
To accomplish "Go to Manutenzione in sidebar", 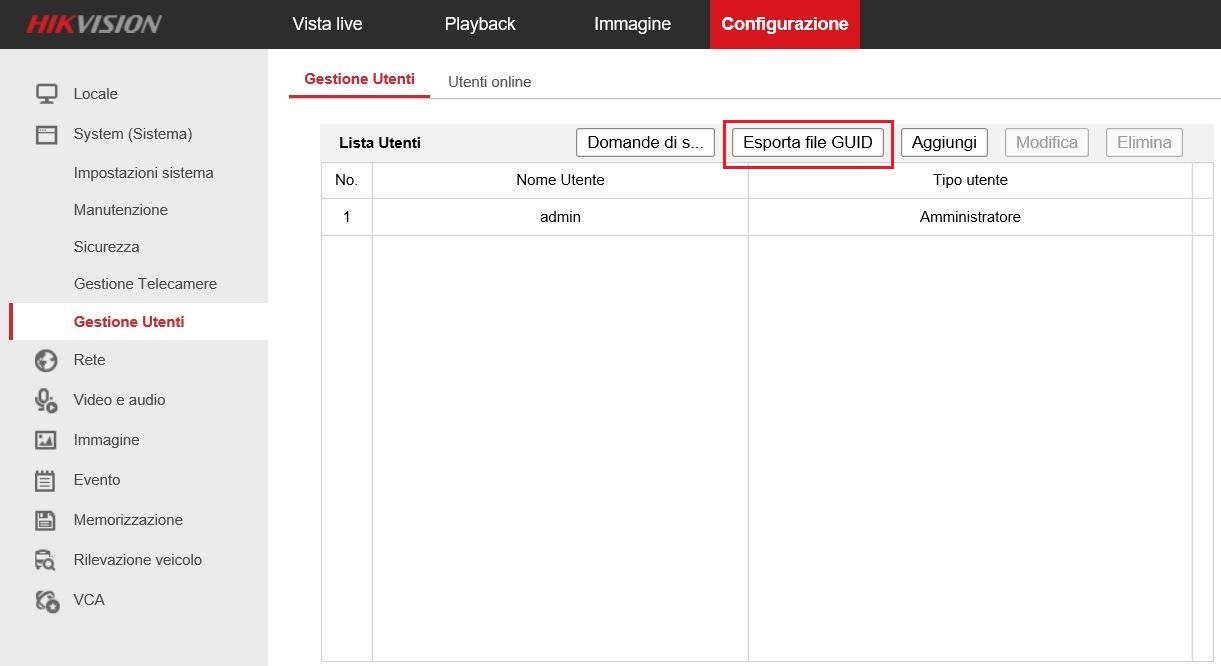I will pos(121,210).
